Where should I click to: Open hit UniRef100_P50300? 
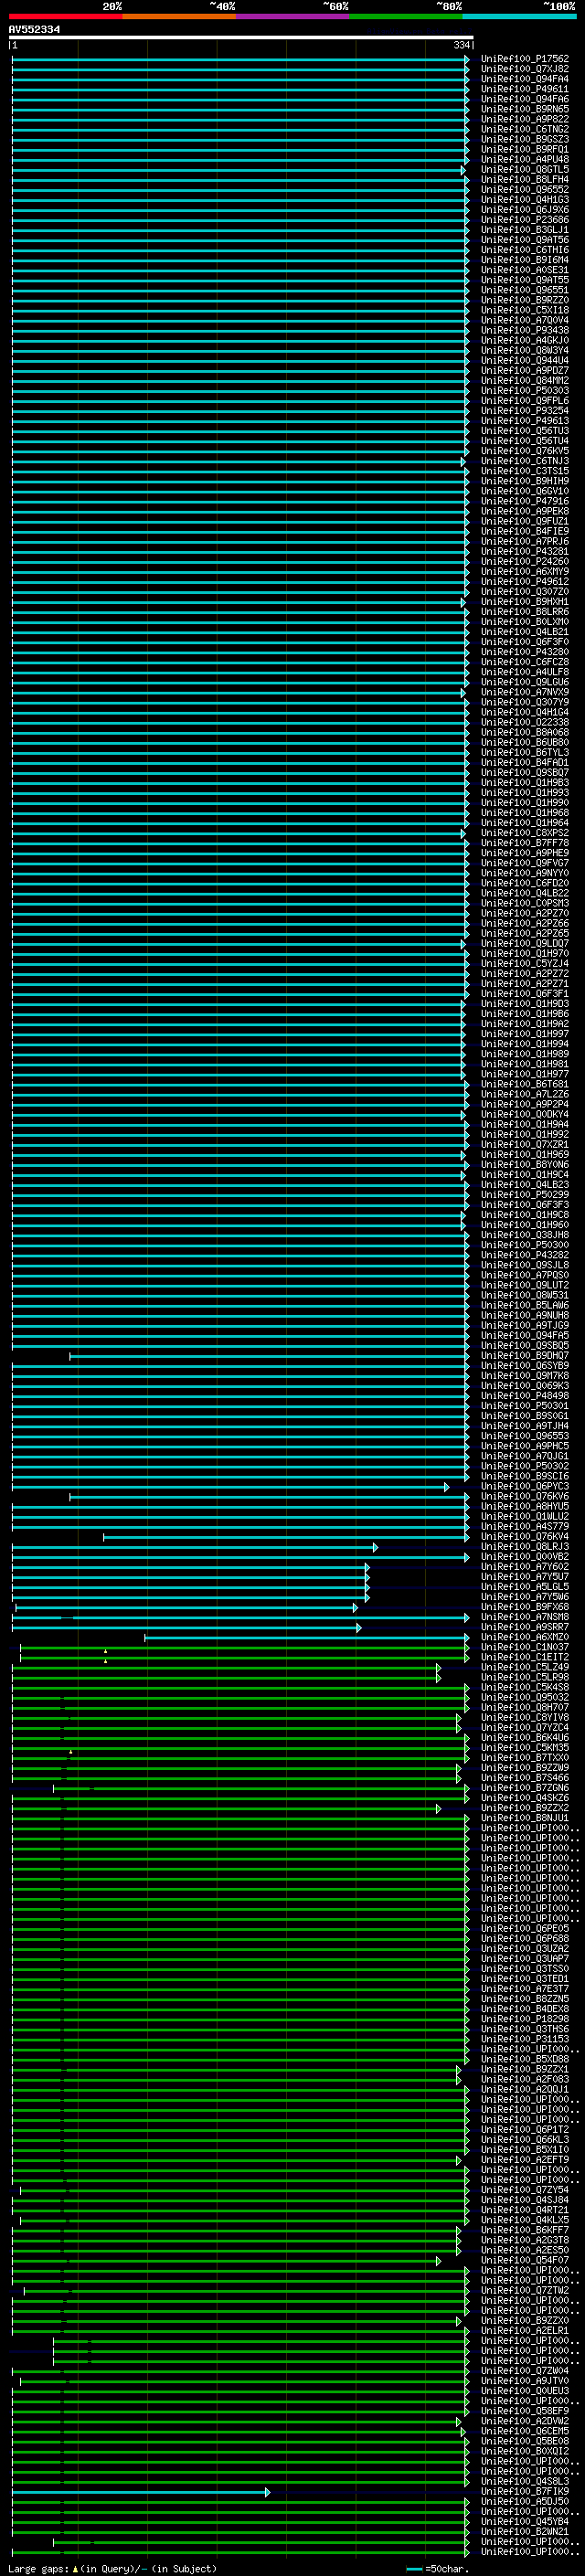point(525,1245)
